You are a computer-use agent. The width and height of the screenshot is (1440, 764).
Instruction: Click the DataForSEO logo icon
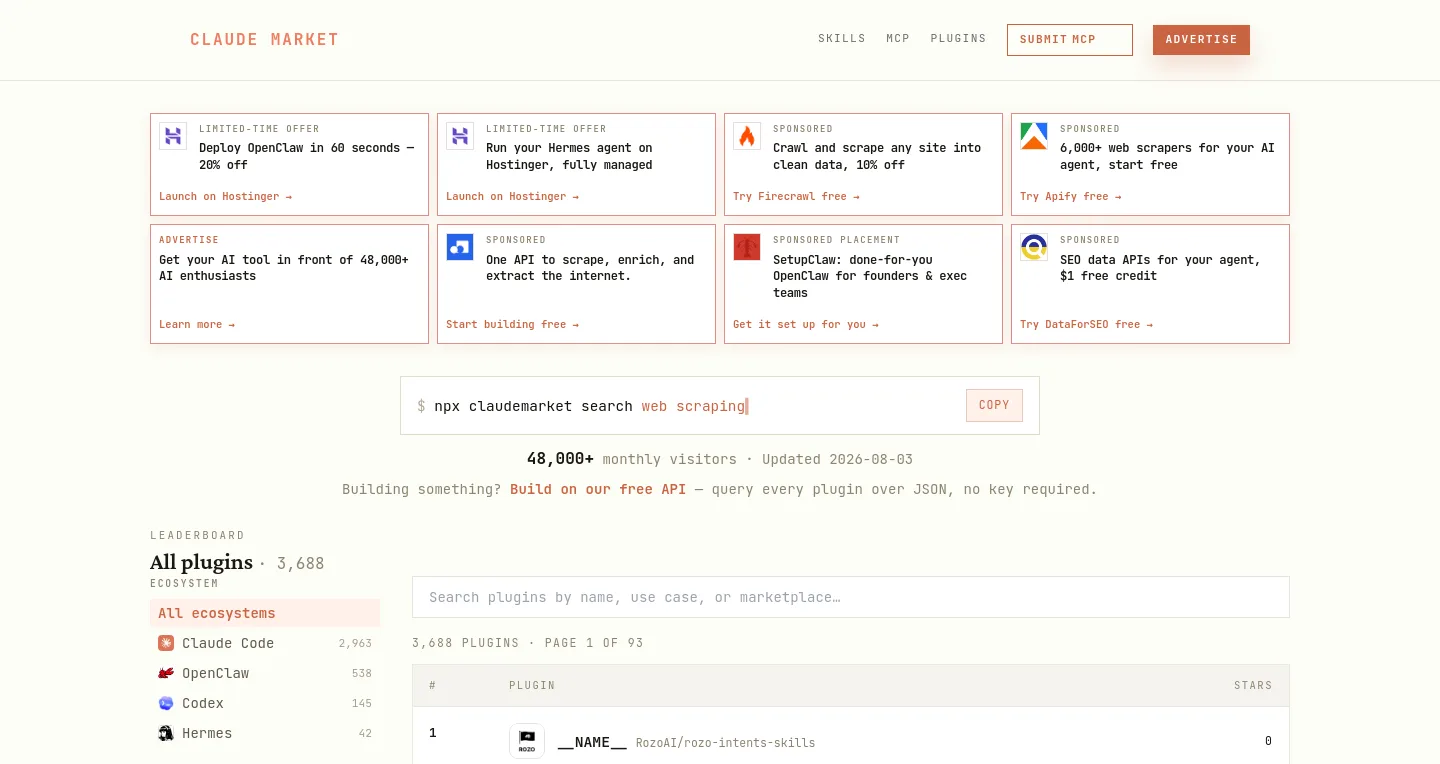1034,247
